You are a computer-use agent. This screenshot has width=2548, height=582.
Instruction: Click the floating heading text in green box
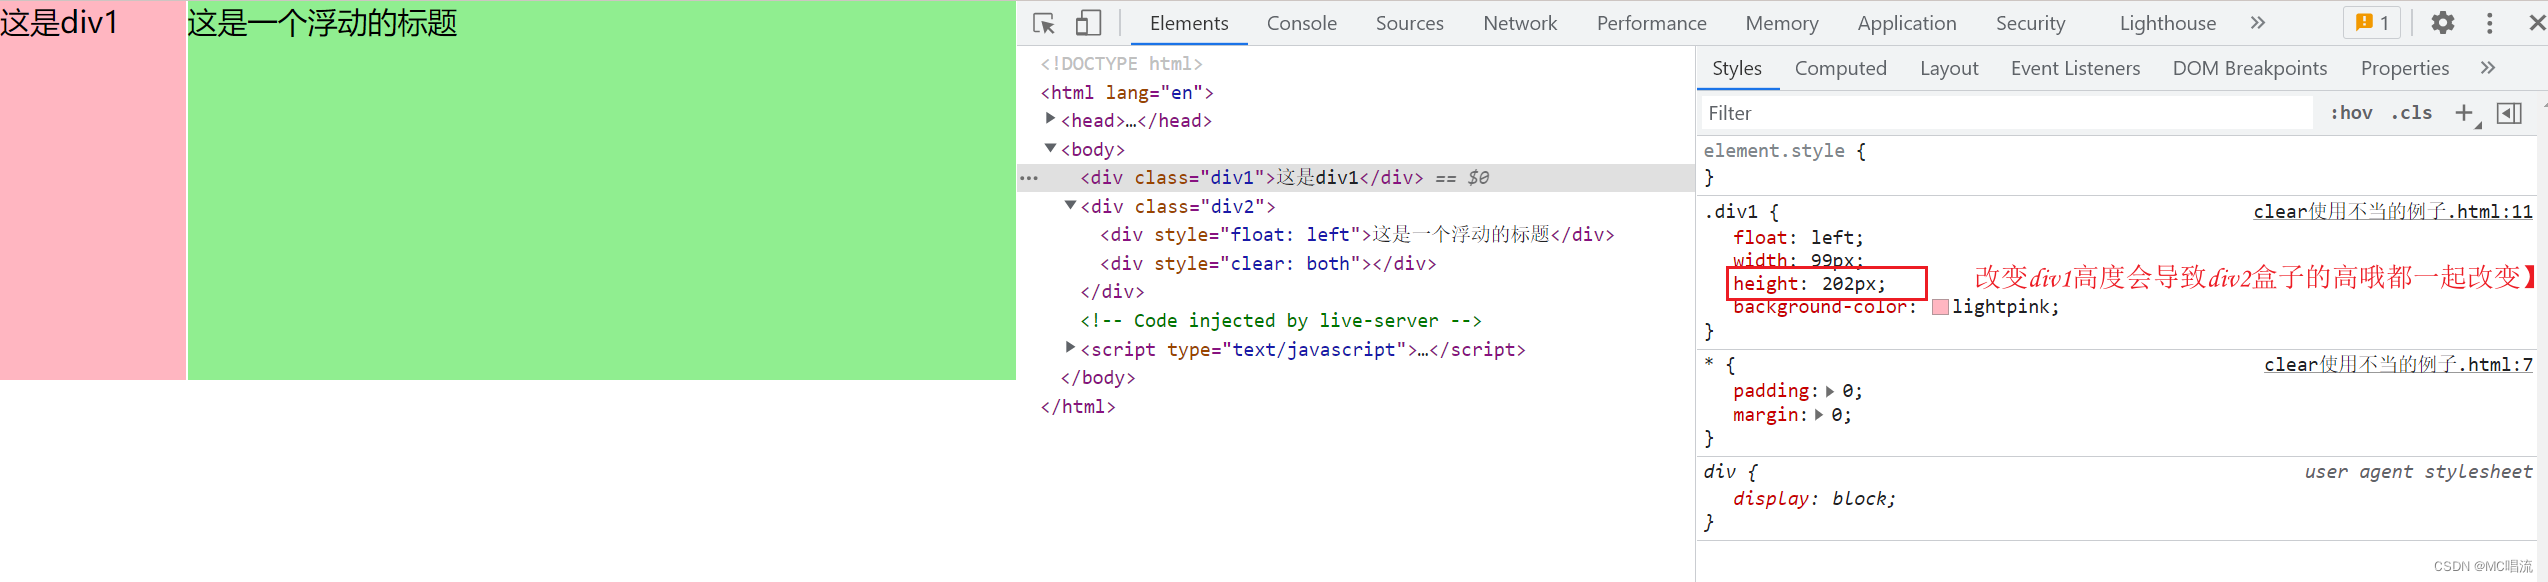[322, 22]
